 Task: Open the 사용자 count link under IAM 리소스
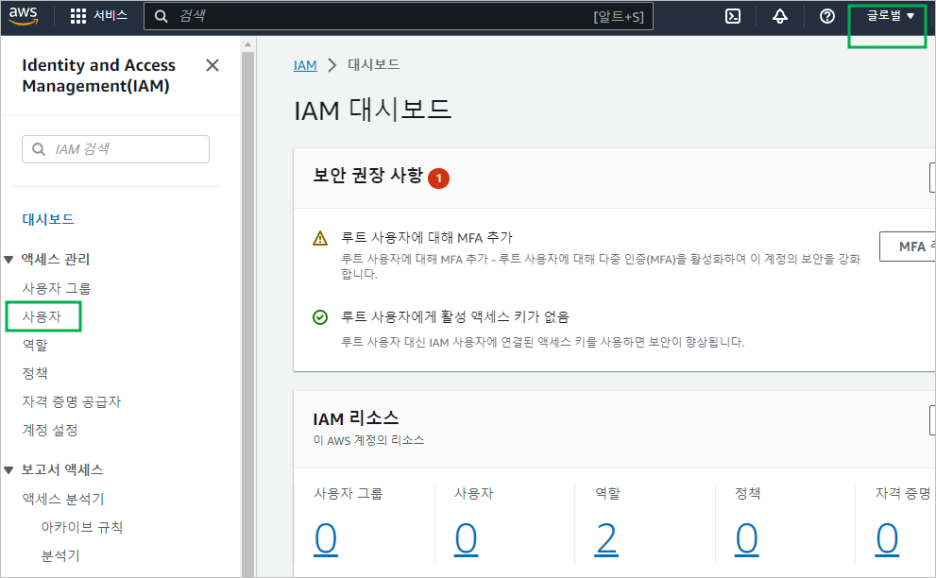point(466,539)
